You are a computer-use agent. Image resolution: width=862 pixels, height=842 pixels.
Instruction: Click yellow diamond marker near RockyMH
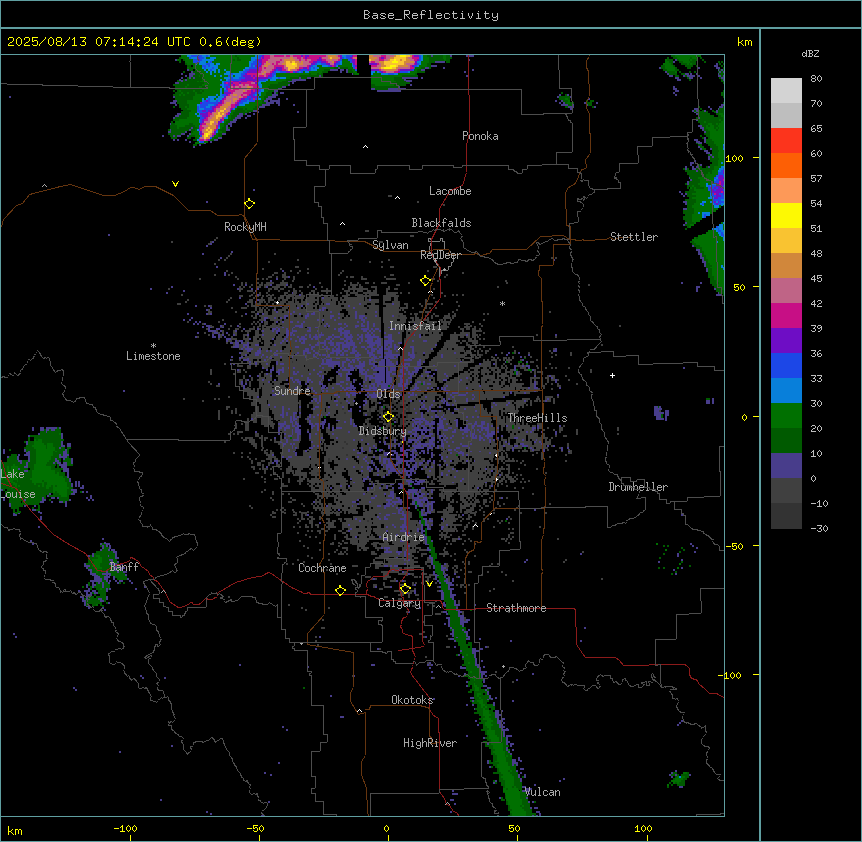pos(250,204)
